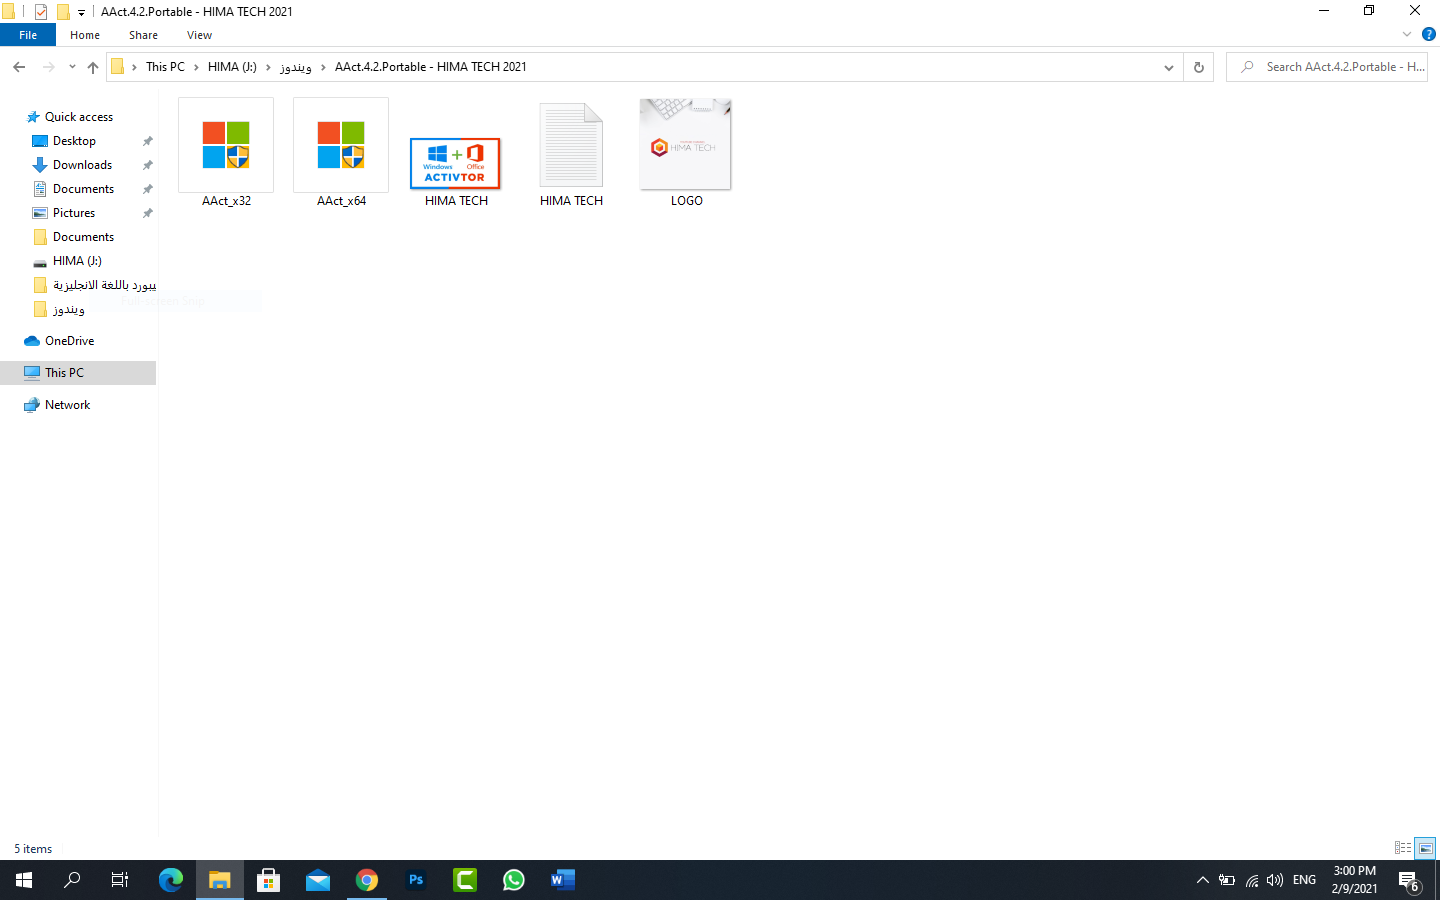The image size is (1440, 900).
Task: Open Microsoft Word from taskbar
Action: point(563,880)
